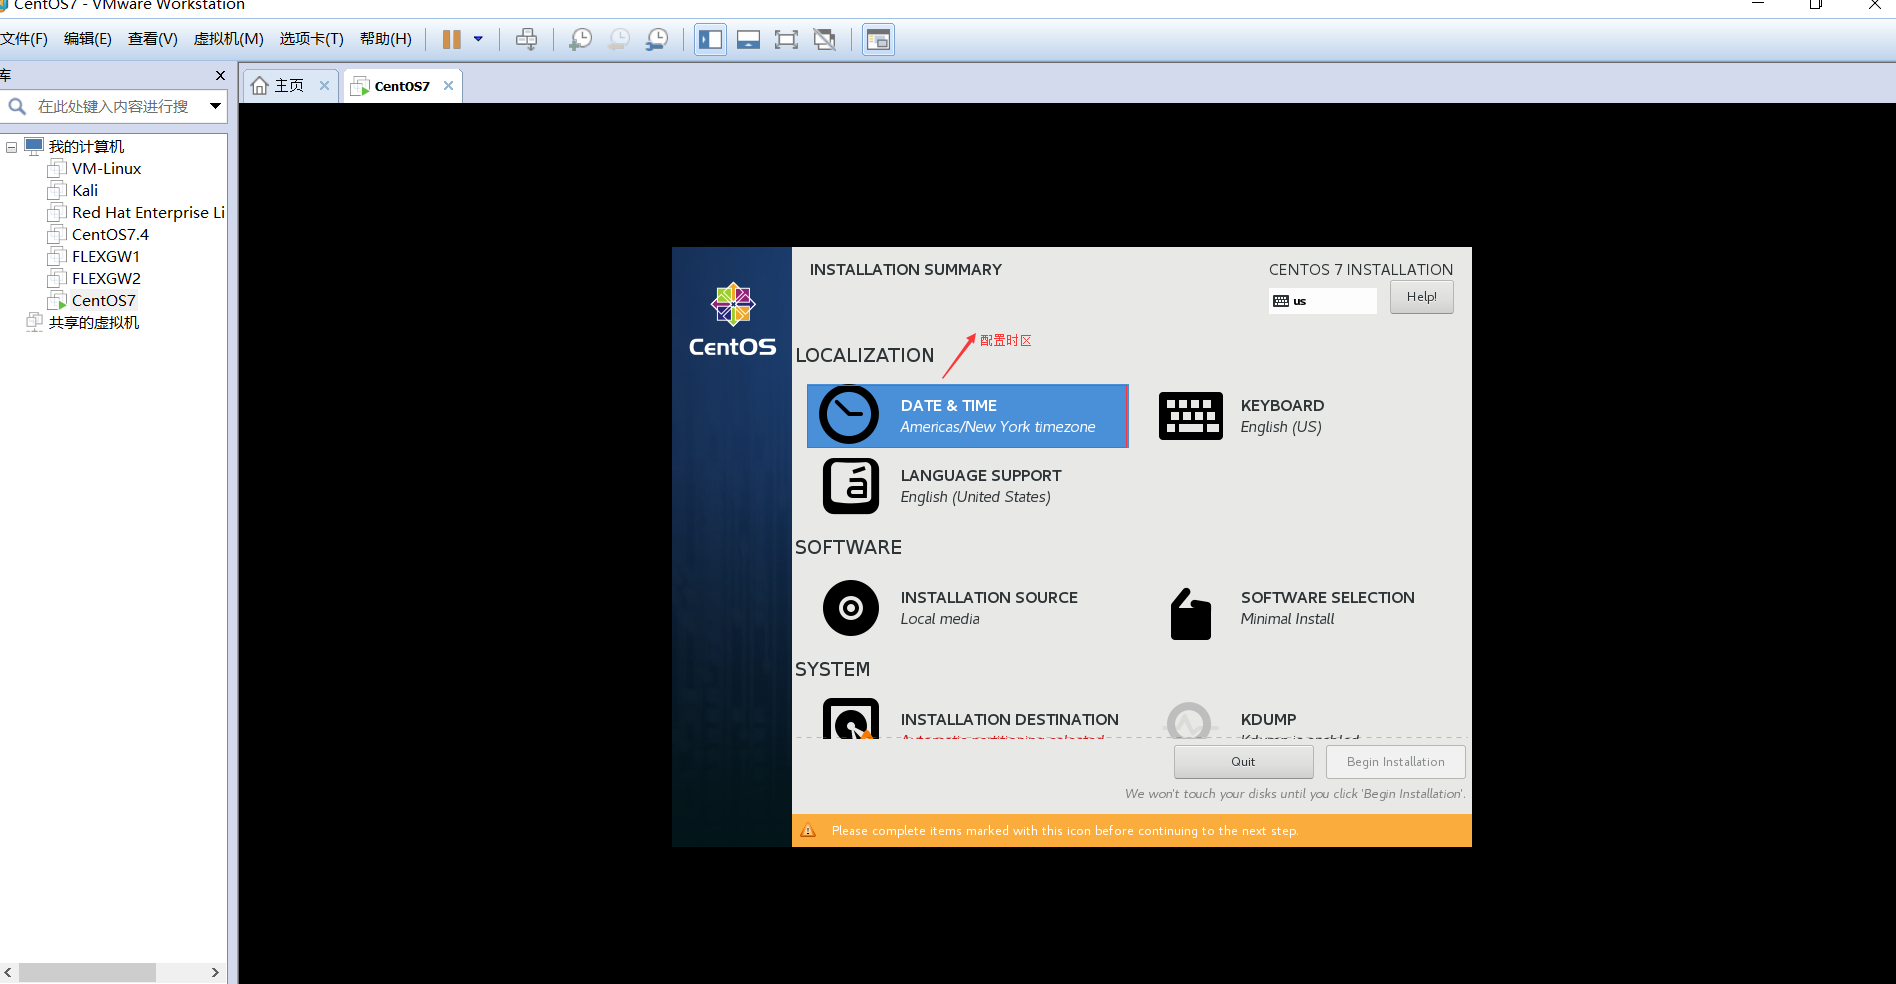The image size is (1896, 984).
Task: Close the CentOS7 tab
Action: [x=448, y=86]
